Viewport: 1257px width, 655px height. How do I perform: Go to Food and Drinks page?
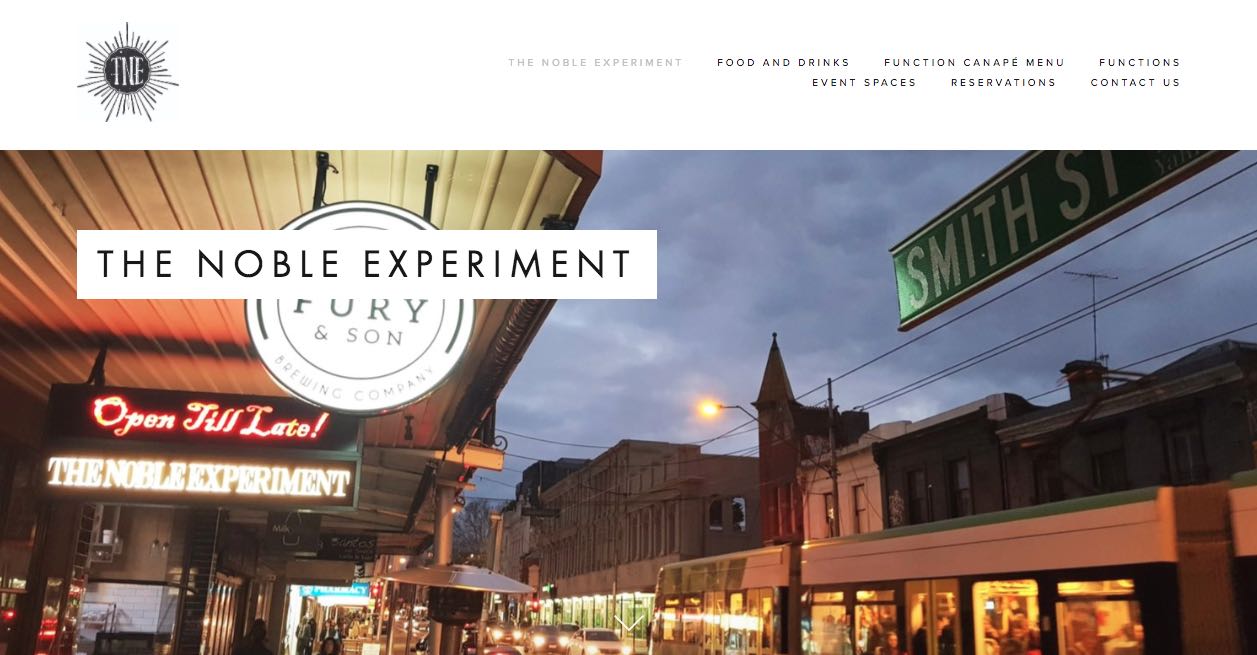(783, 62)
